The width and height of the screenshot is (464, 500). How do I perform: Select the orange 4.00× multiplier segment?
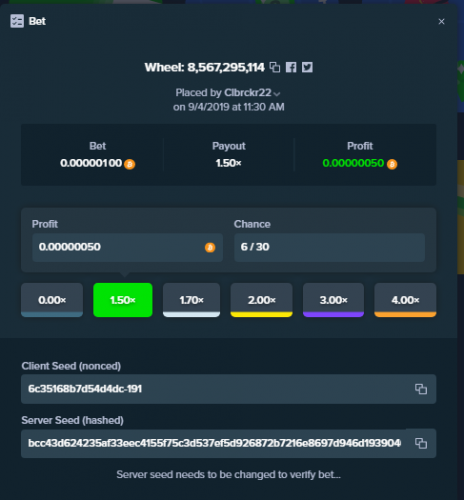point(405,300)
